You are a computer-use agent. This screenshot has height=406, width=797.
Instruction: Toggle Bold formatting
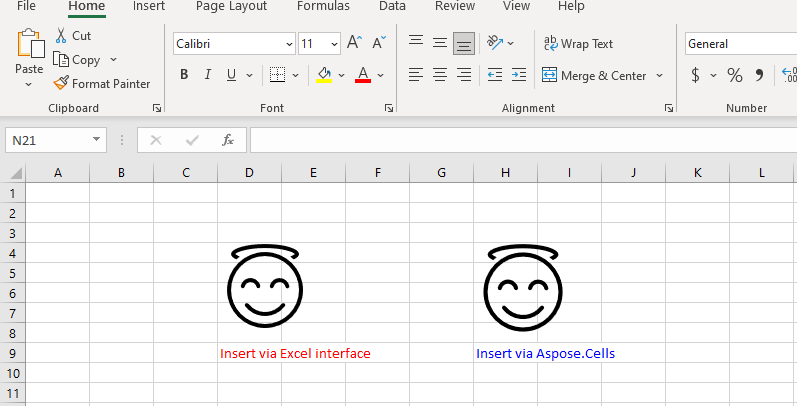point(184,75)
